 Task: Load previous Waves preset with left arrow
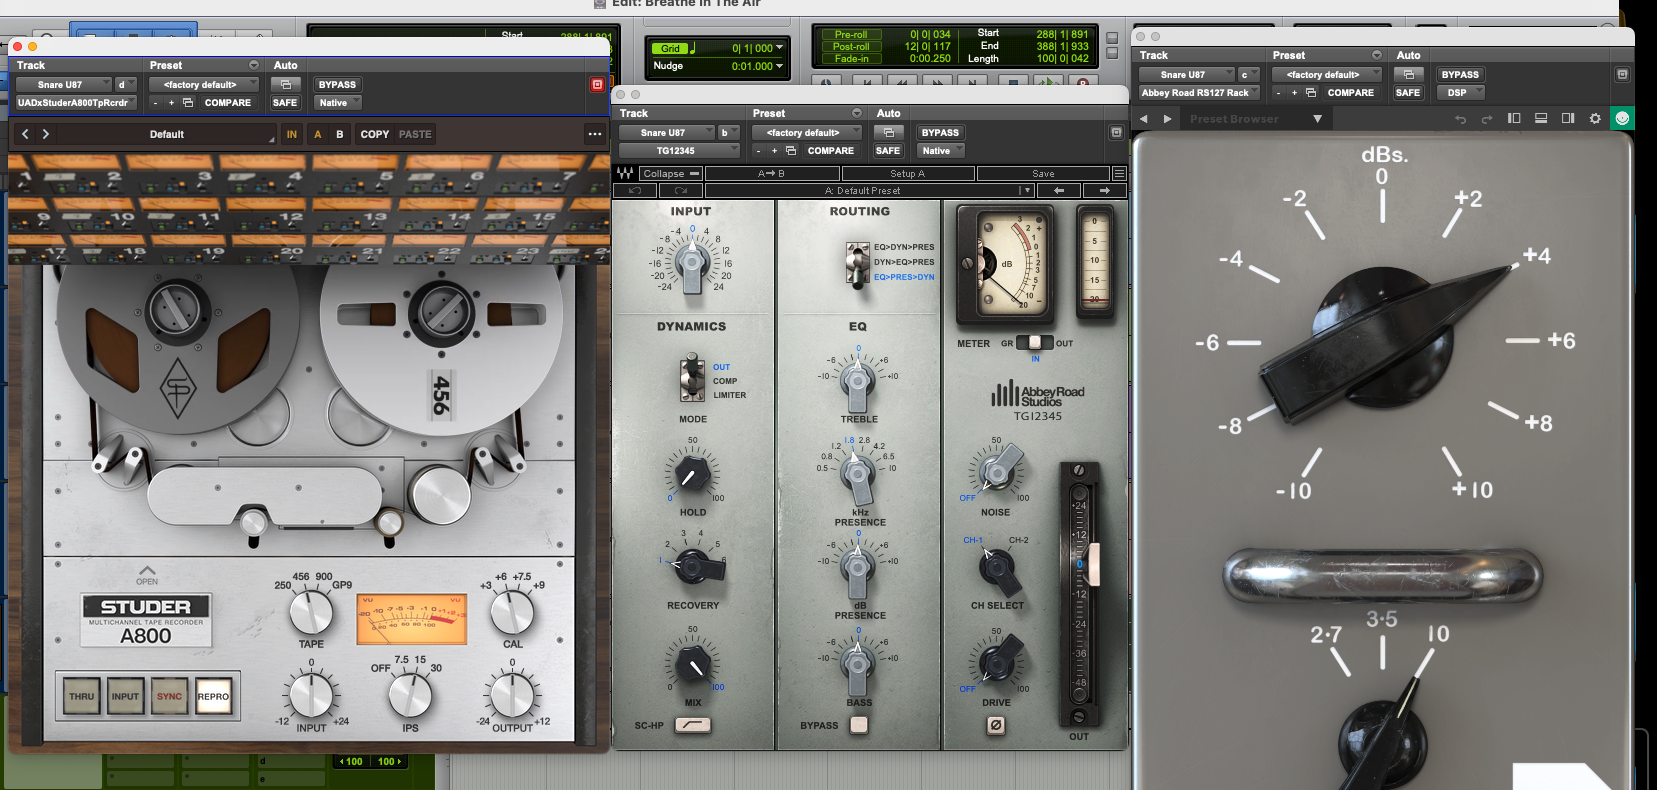[x=1059, y=191]
